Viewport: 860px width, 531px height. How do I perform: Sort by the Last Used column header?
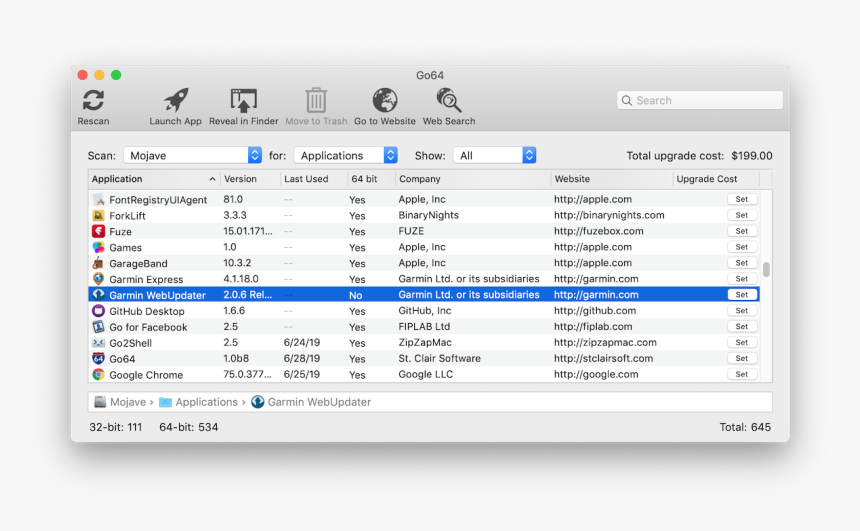pos(314,179)
